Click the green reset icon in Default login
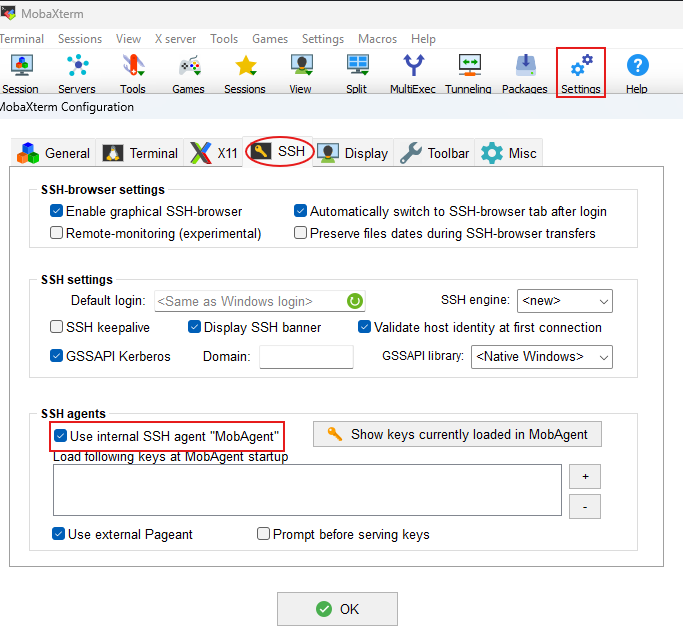This screenshot has width=683, height=631. click(x=355, y=301)
